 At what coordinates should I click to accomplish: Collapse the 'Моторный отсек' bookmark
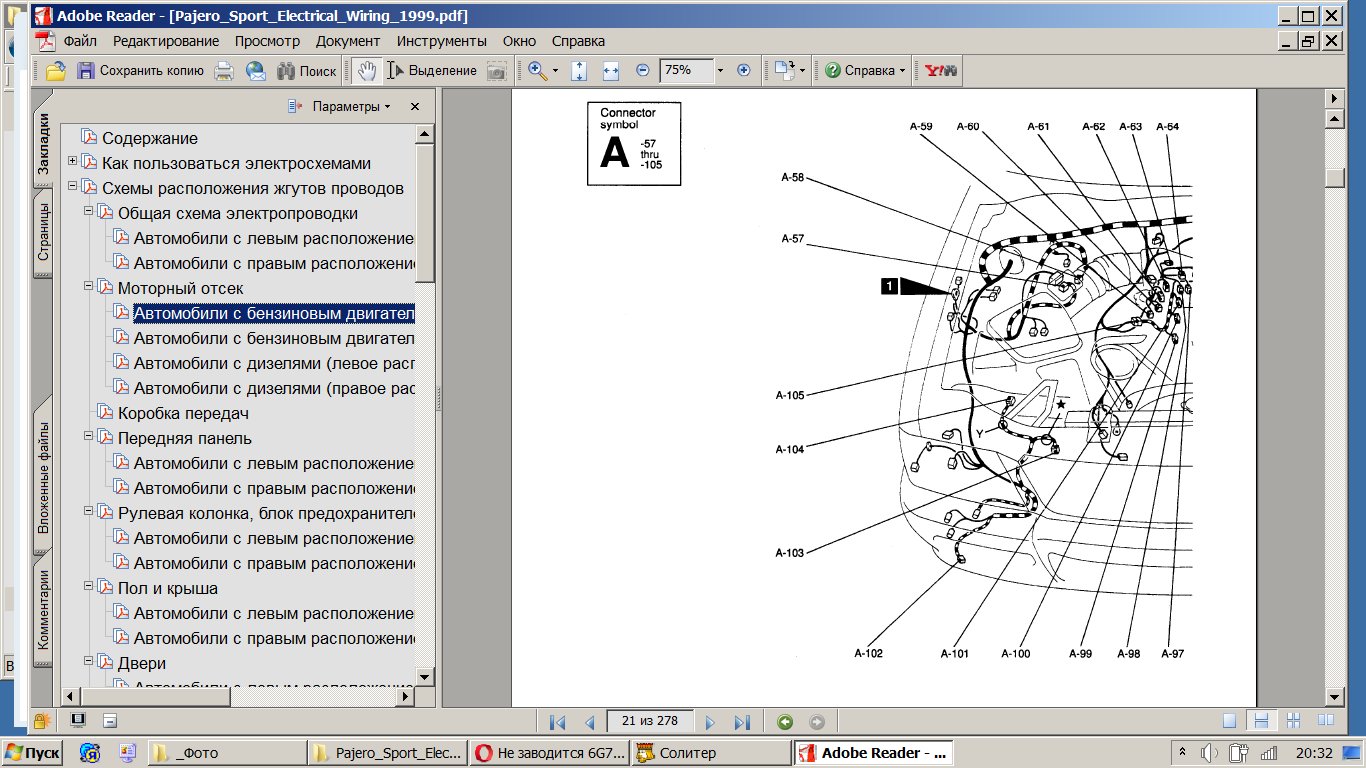pos(88,288)
